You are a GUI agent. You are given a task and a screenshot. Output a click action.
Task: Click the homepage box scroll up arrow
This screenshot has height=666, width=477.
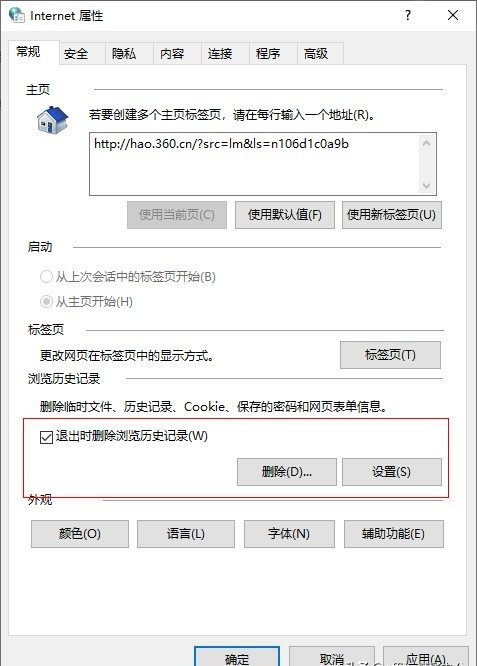[x=426, y=143]
